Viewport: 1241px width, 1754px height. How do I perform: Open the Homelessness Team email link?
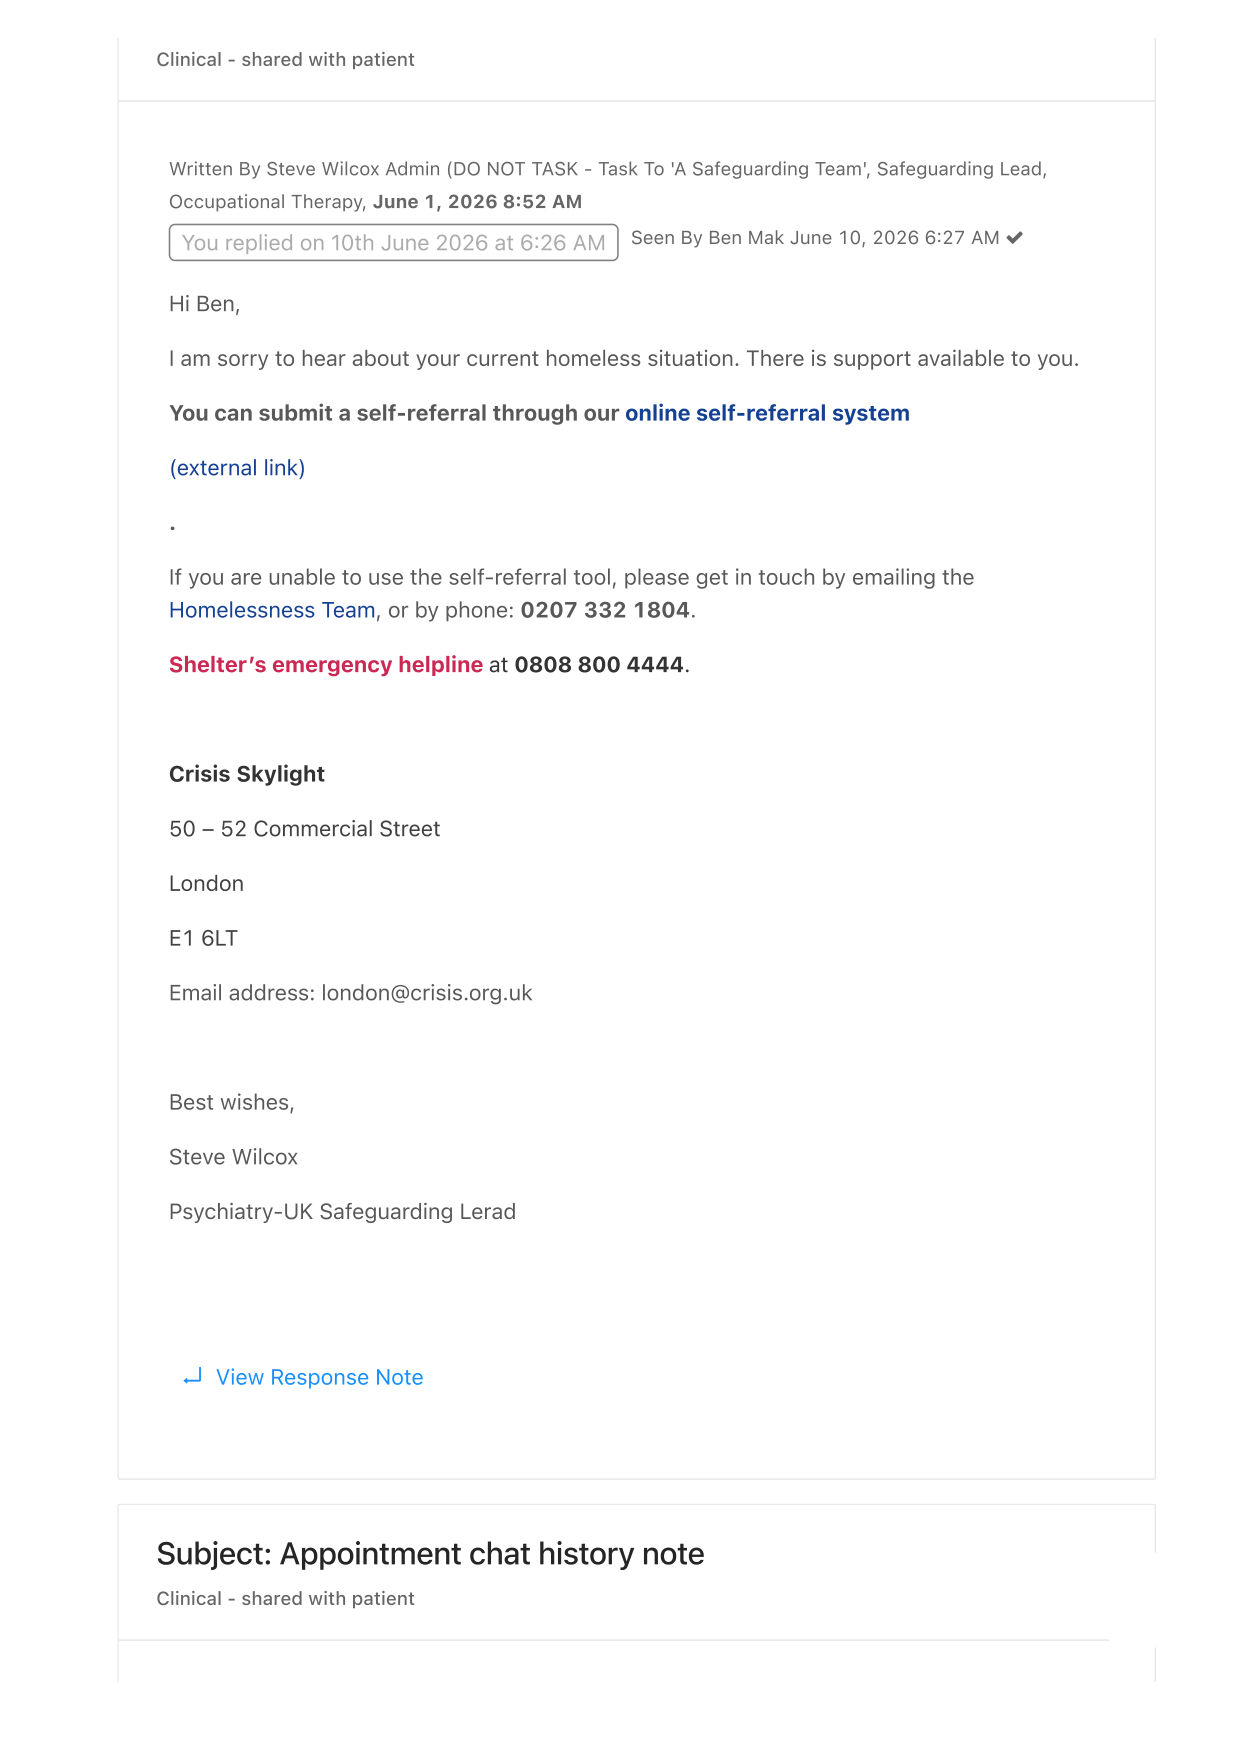[272, 610]
